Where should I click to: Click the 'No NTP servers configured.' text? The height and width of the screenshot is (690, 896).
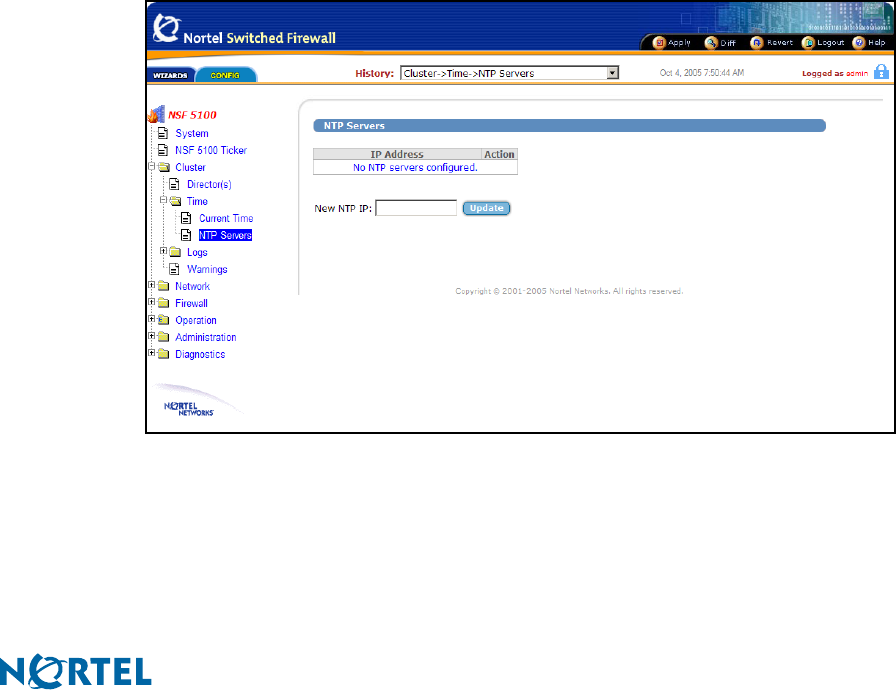tap(415, 167)
